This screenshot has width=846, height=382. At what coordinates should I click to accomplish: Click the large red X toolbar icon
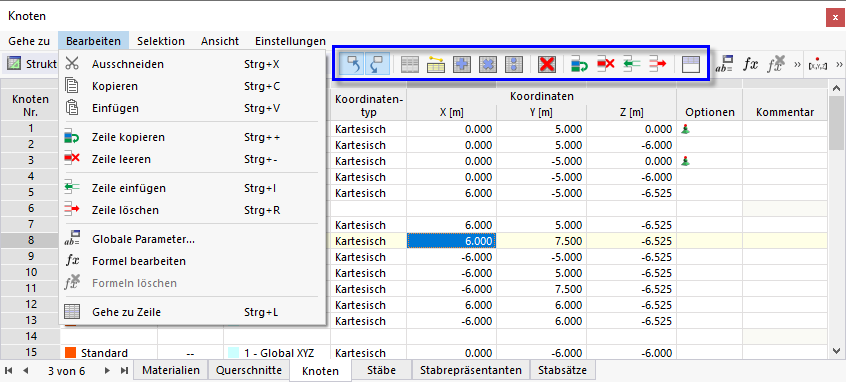[x=547, y=65]
